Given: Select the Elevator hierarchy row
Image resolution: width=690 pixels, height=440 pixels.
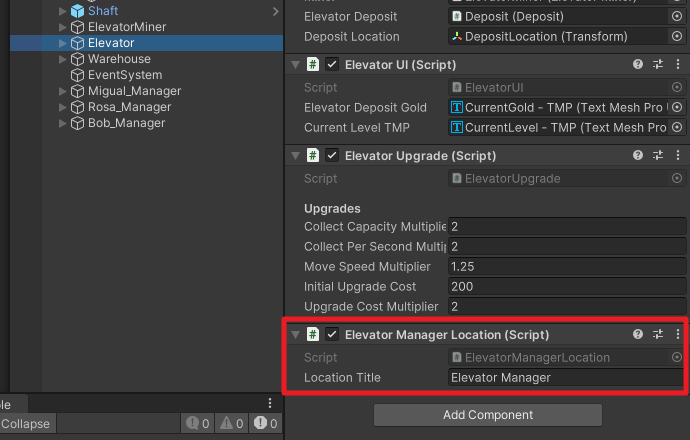Looking at the screenshot, I should [x=147, y=43].
